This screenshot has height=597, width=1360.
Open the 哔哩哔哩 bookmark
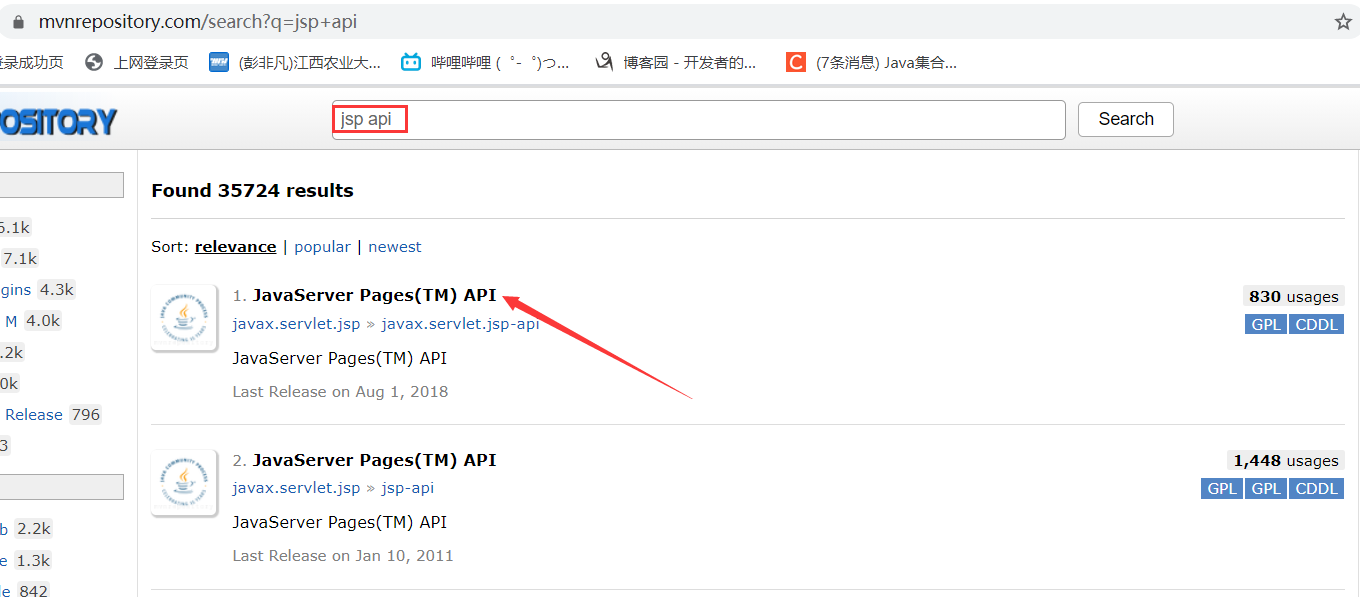click(x=485, y=62)
